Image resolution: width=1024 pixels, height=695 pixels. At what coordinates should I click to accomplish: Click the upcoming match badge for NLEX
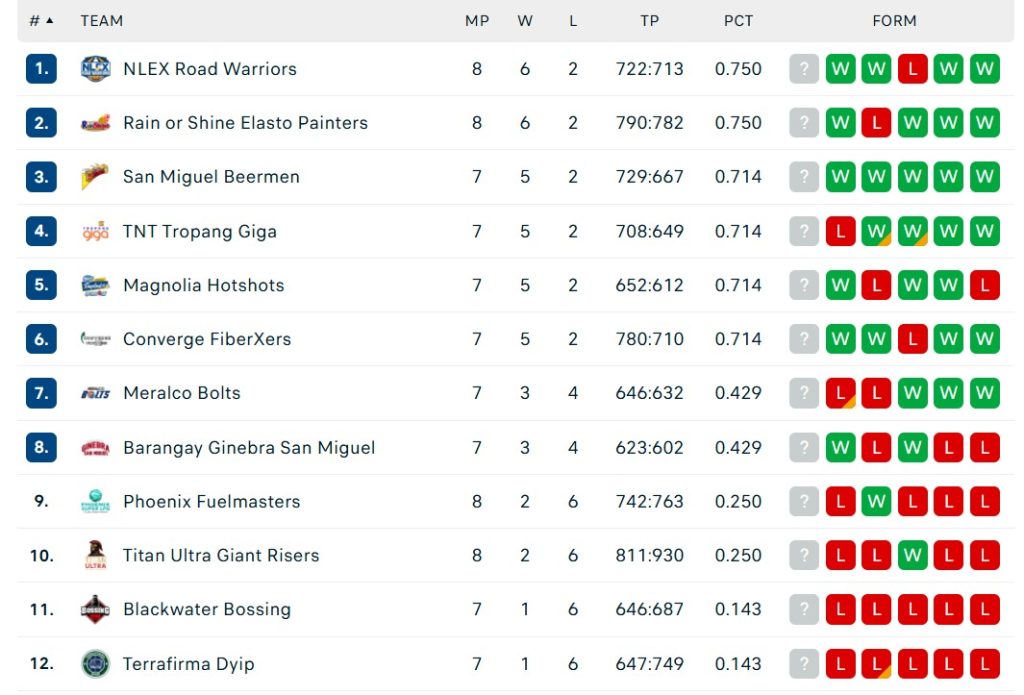(803, 68)
